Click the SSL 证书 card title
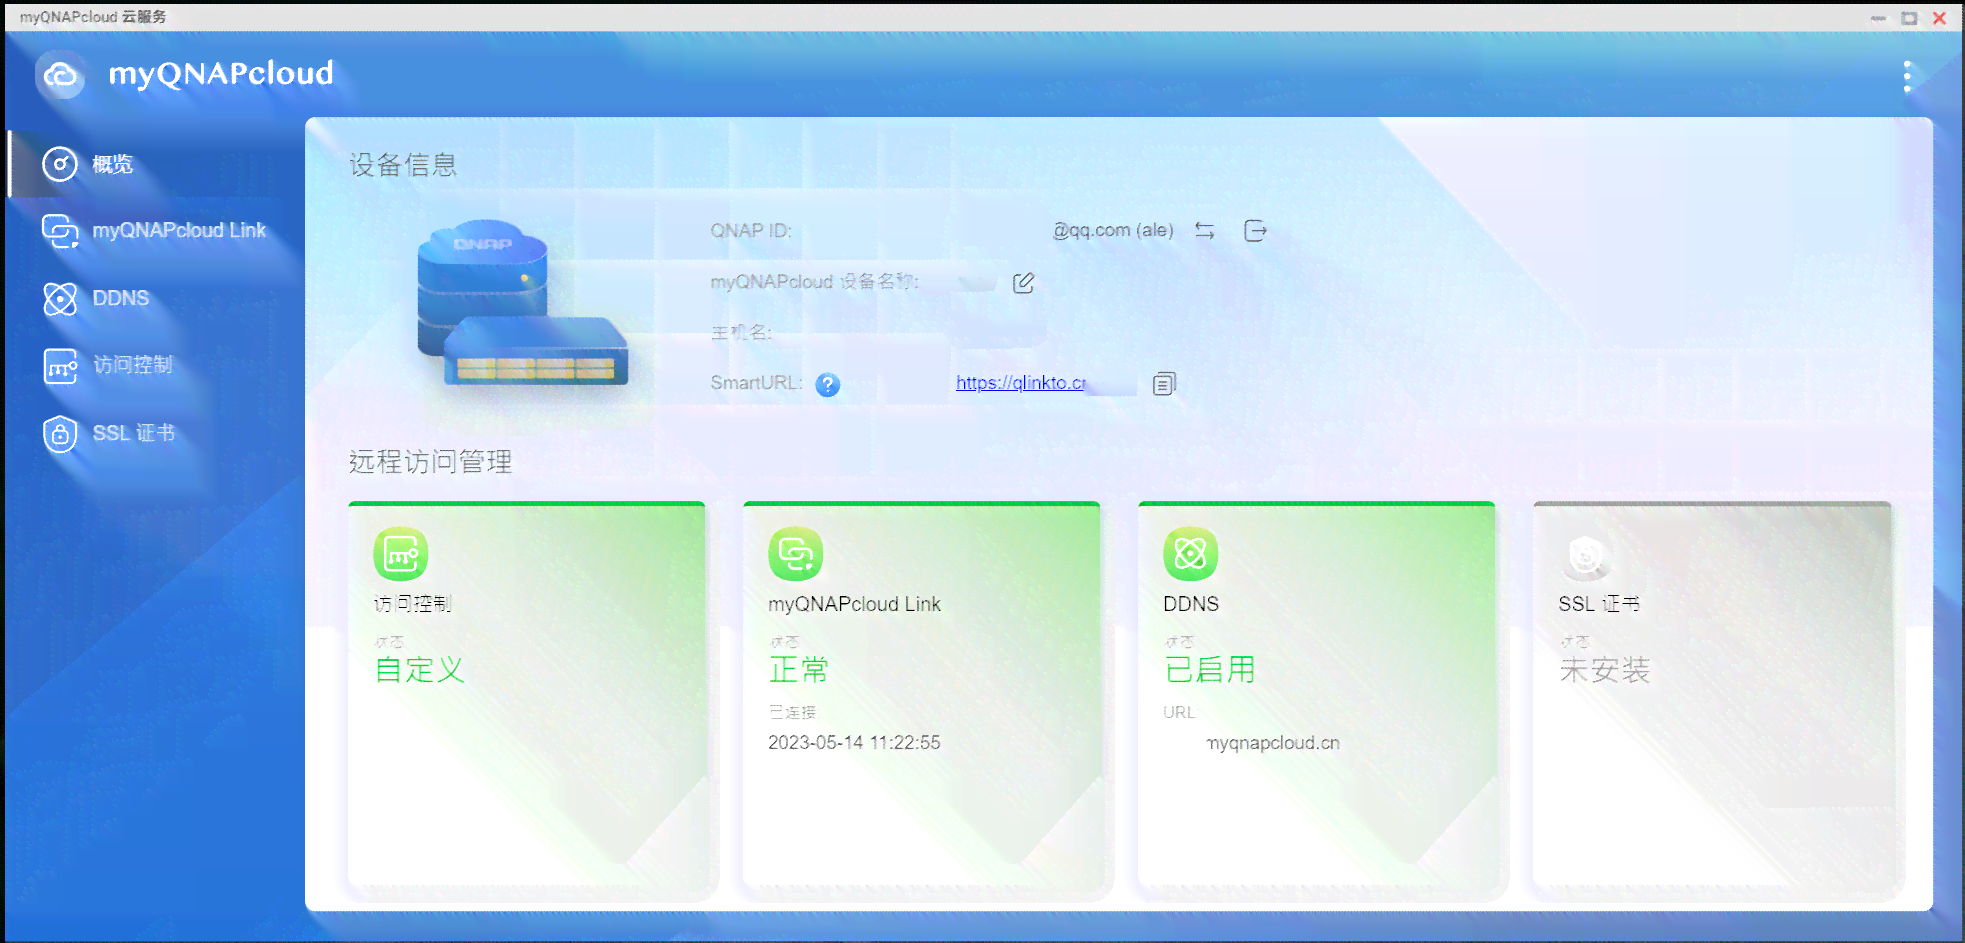The width and height of the screenshot is (1965, 943). [1599, 604]
